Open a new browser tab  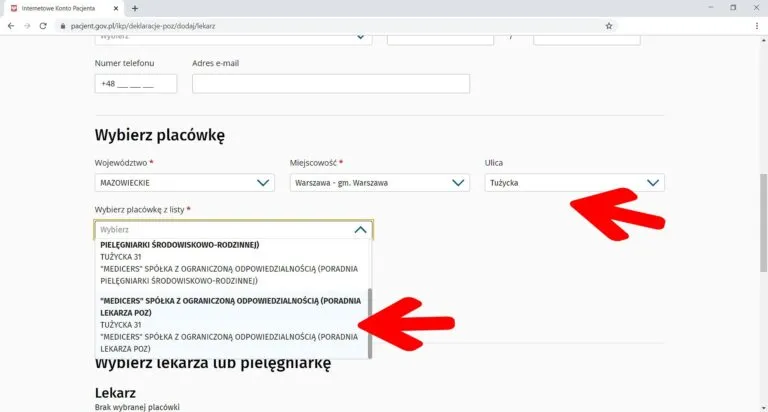coord(135,8)
